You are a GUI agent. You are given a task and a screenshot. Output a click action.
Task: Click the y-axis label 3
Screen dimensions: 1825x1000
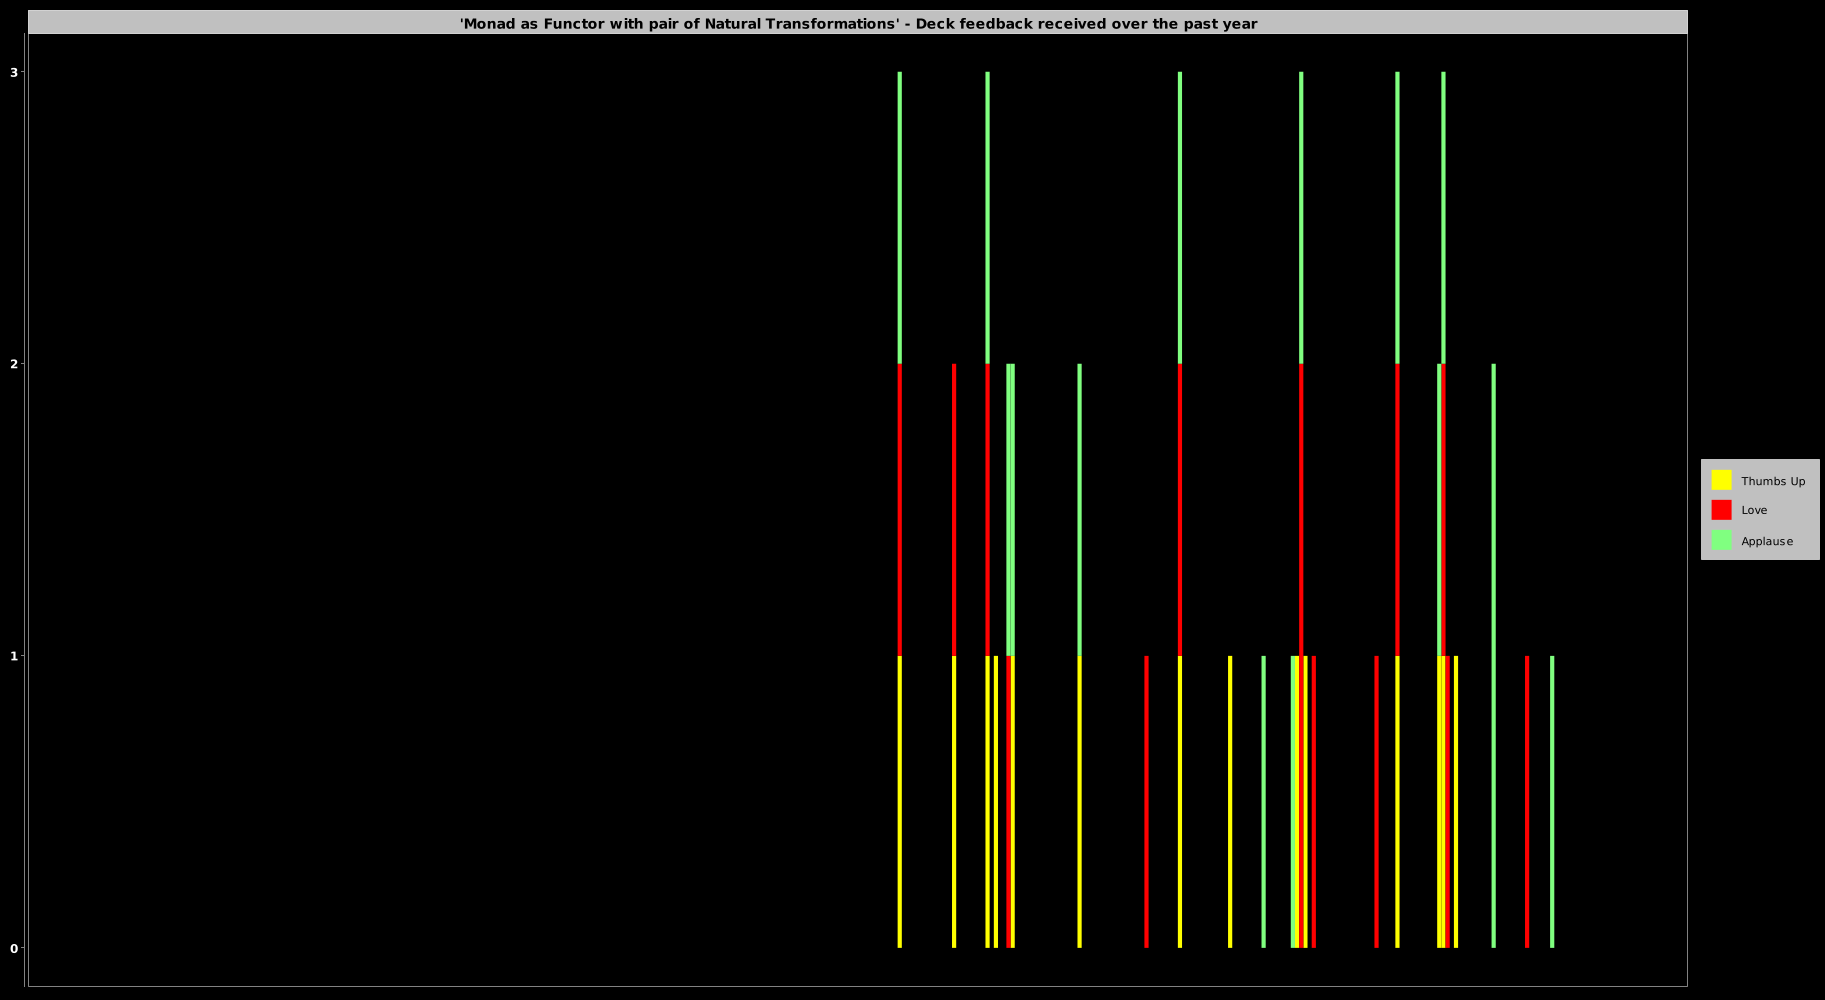(x=14, y=72)
